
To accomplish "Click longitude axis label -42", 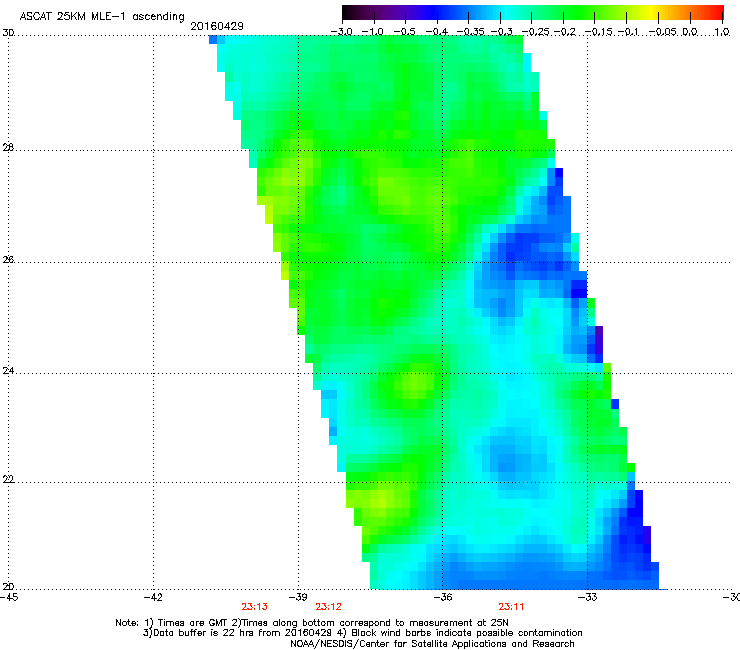I will coord(153,597).
